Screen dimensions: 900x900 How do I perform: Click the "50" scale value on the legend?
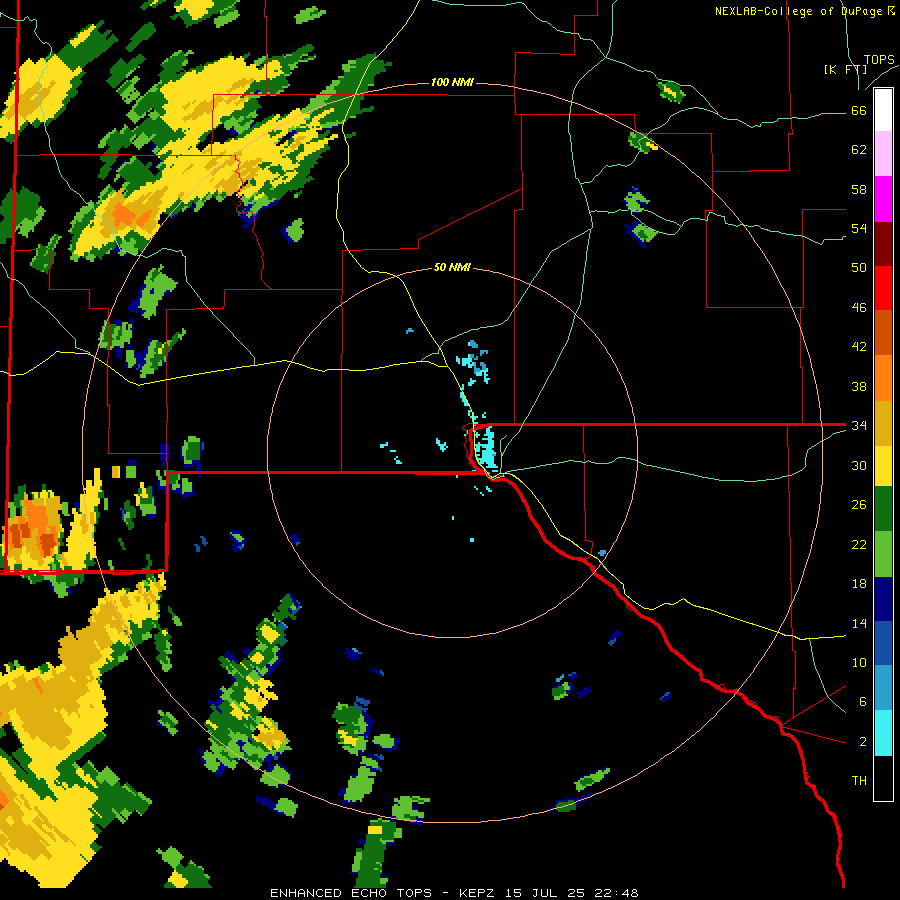pyautogui.click(x=859, y=268)
